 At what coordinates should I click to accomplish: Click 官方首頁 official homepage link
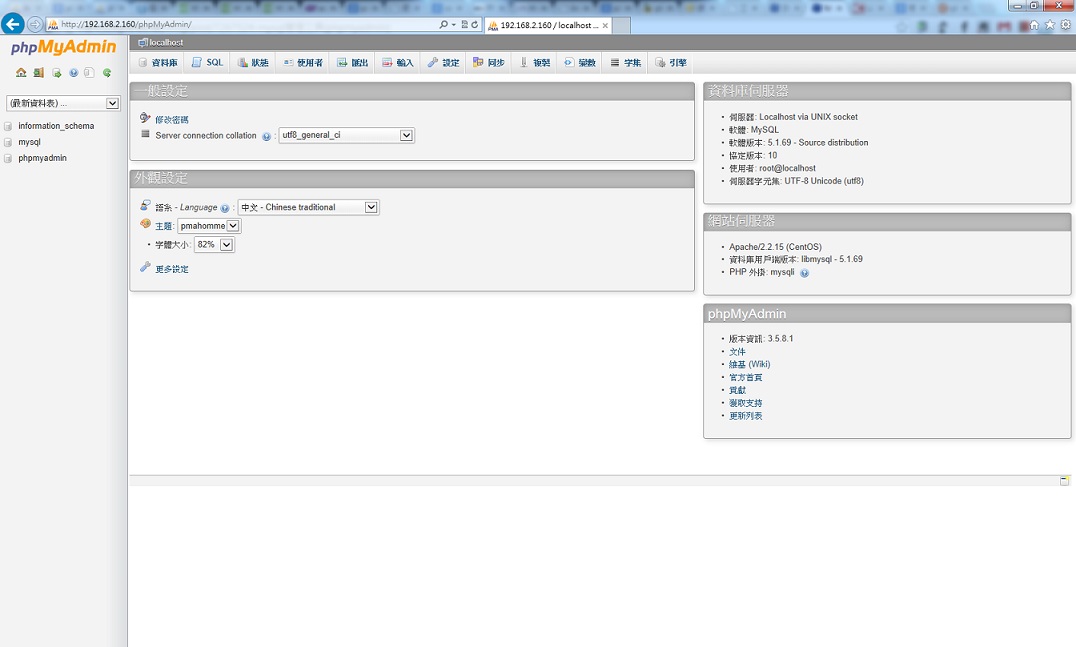point(745,377)
